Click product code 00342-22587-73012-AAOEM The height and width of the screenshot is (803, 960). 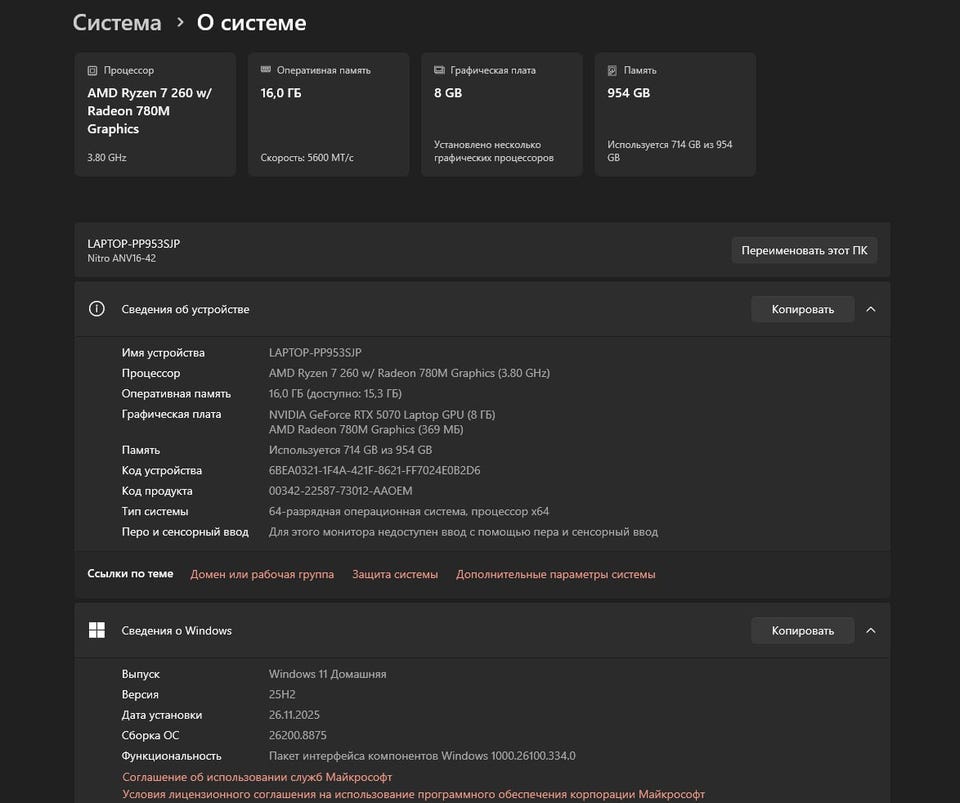(340, 491)
